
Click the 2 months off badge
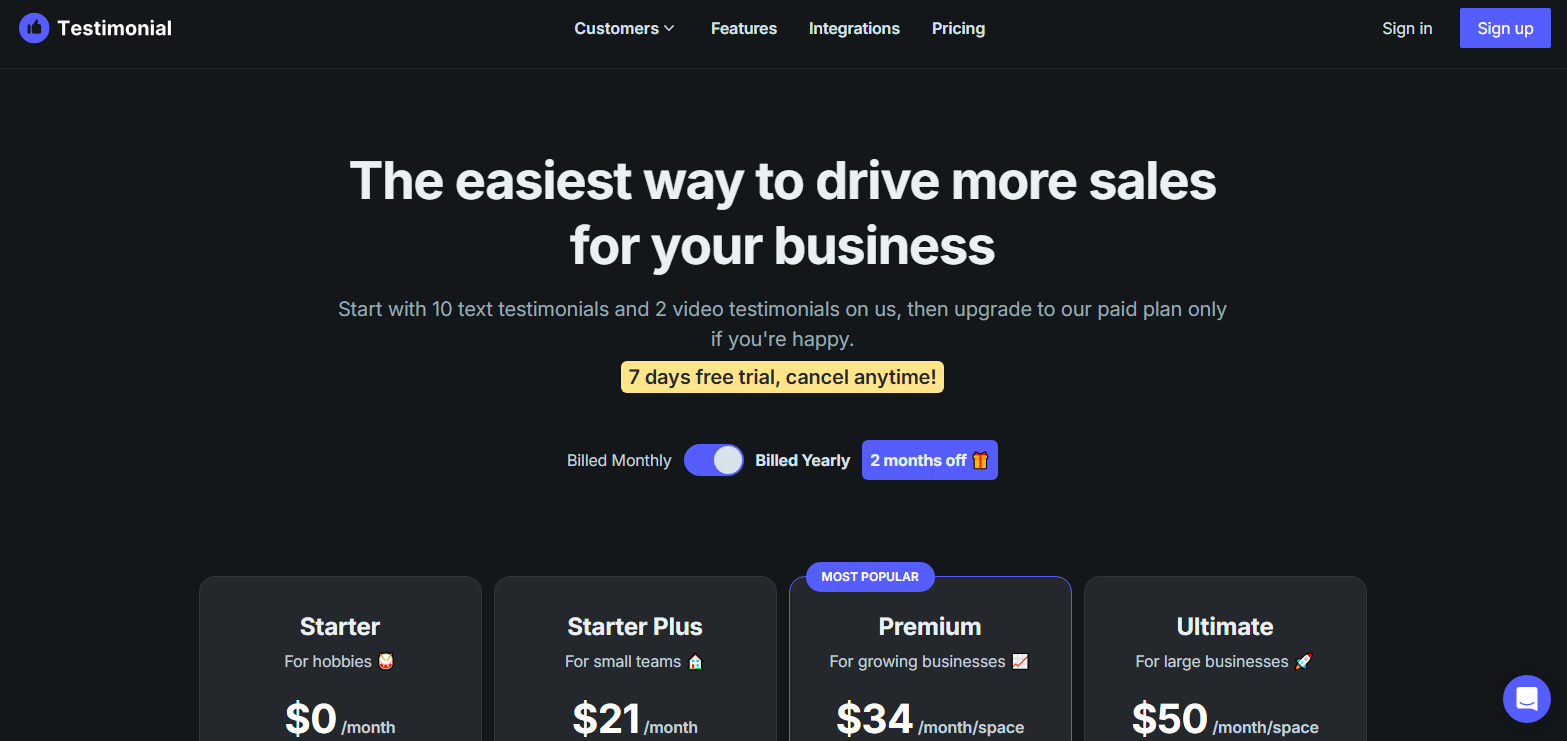pos(930,460)
